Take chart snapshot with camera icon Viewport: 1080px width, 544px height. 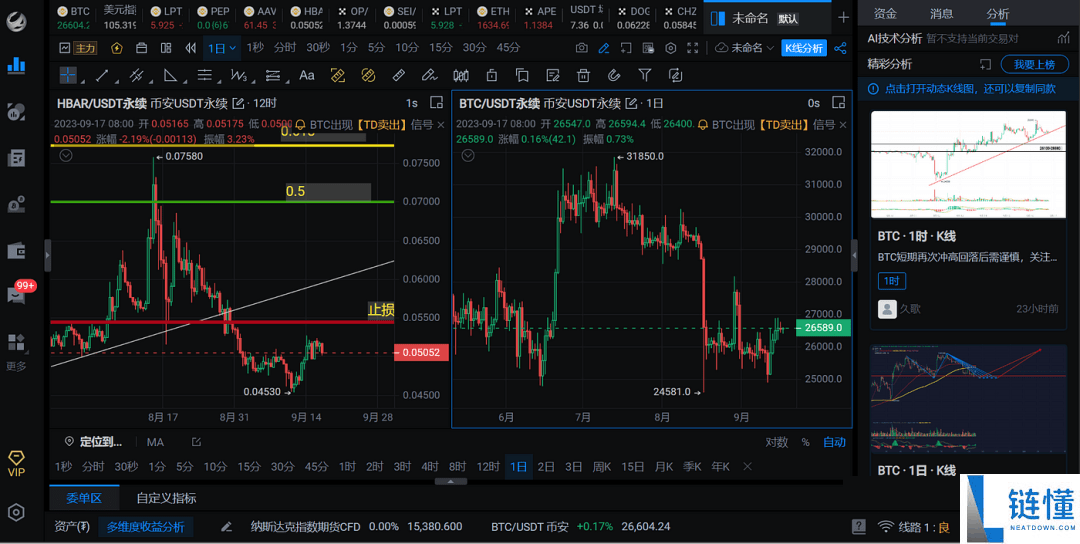point(582,48)
